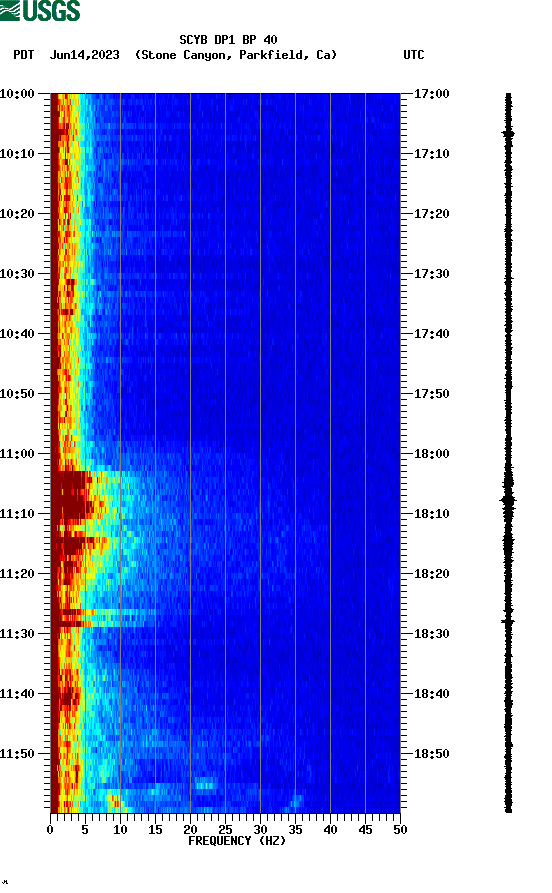Click the cyan spot near 35 Hz at bottom
Image resolution: width=552 pixels, height=893 pixels.
[x=296, y=801]
